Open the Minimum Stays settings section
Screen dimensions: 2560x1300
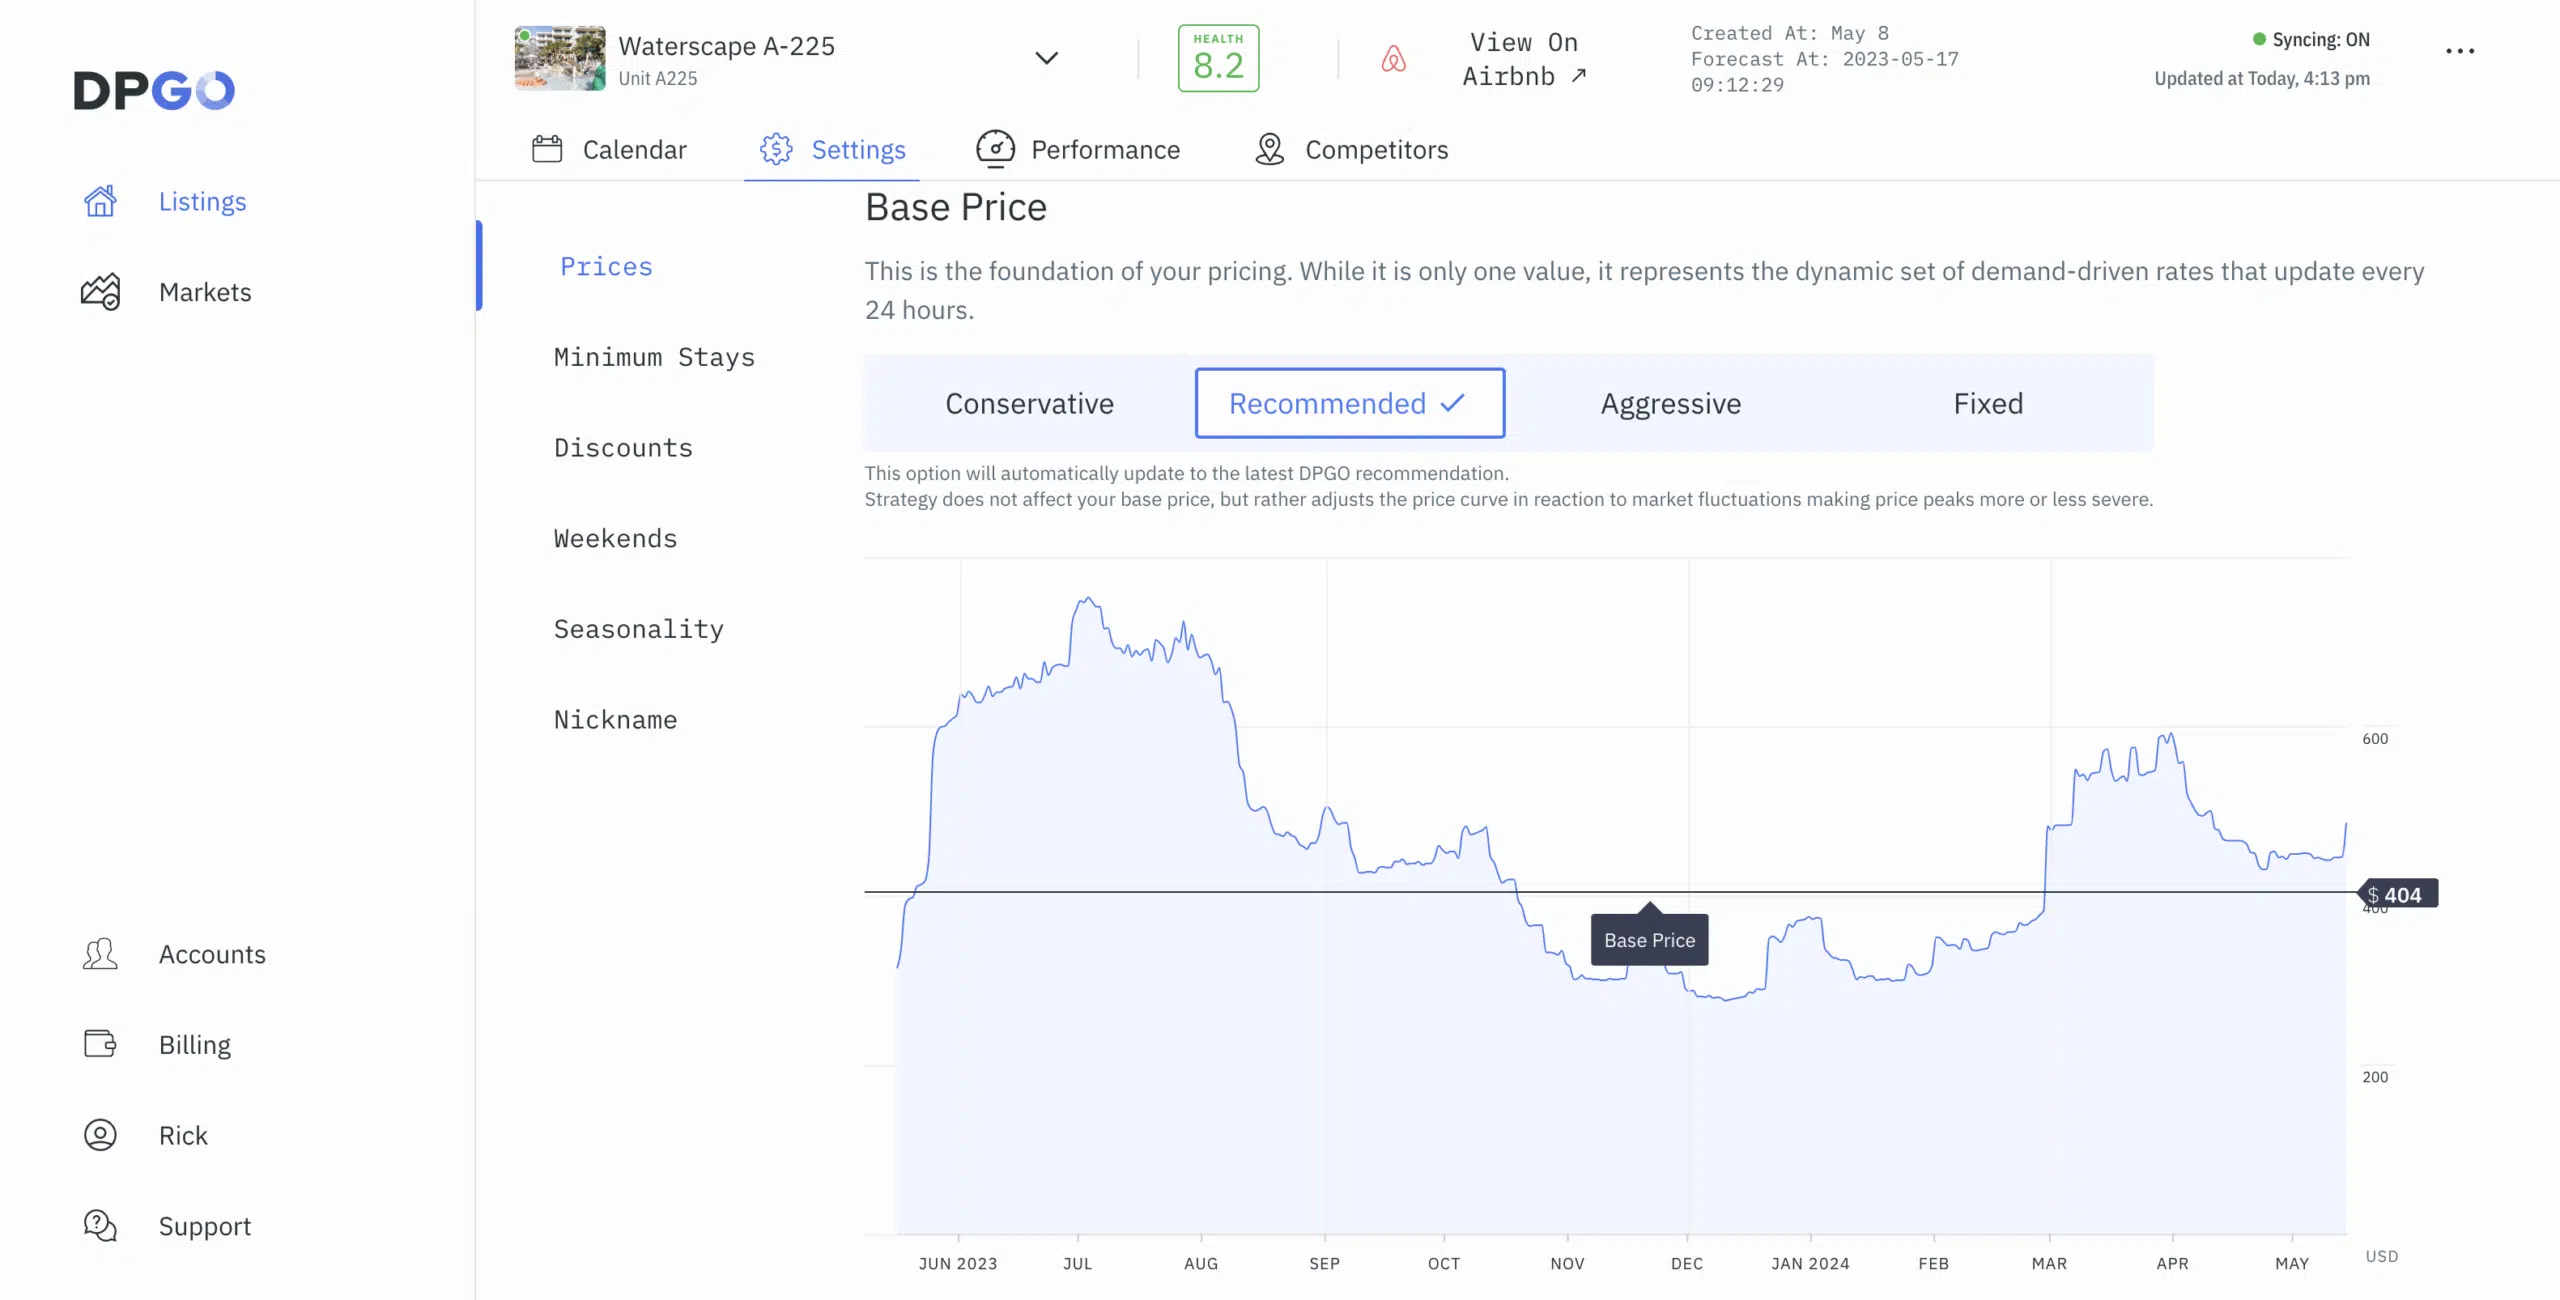tap(654, 357)
